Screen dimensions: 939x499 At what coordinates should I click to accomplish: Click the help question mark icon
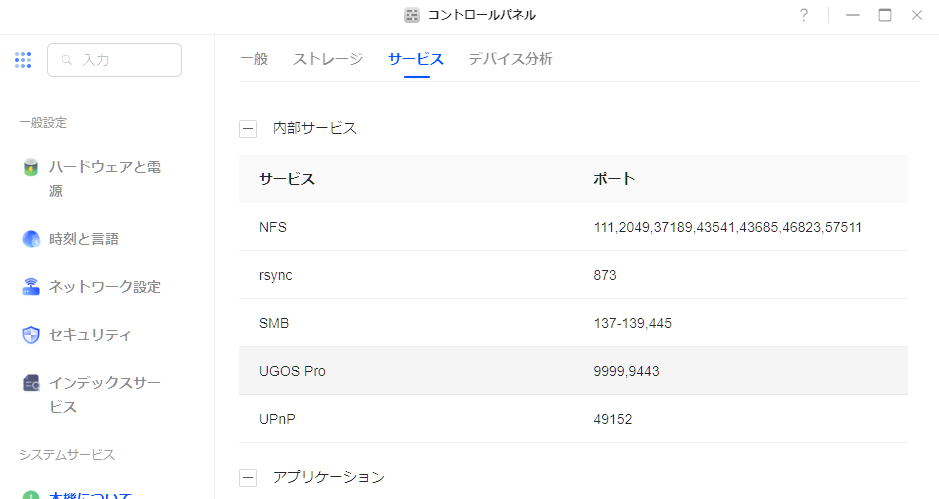click(x=803, y=15)
